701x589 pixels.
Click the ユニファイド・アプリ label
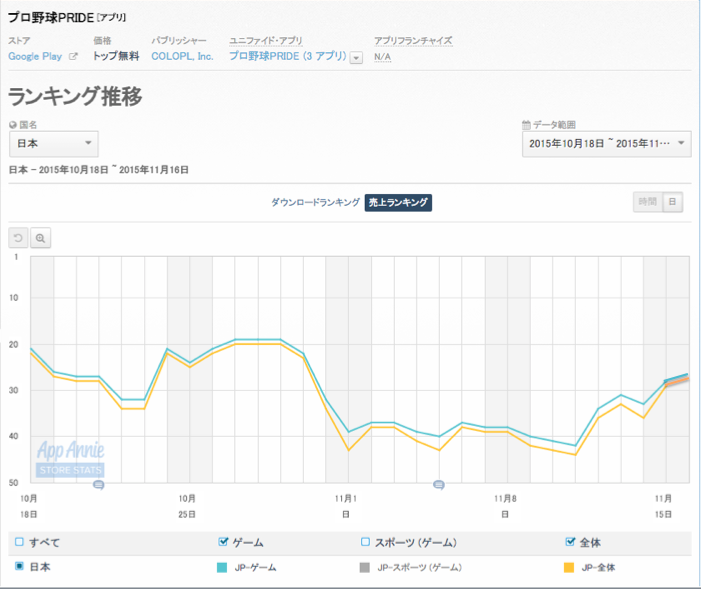pyautogui.click(x=266, y=41)
